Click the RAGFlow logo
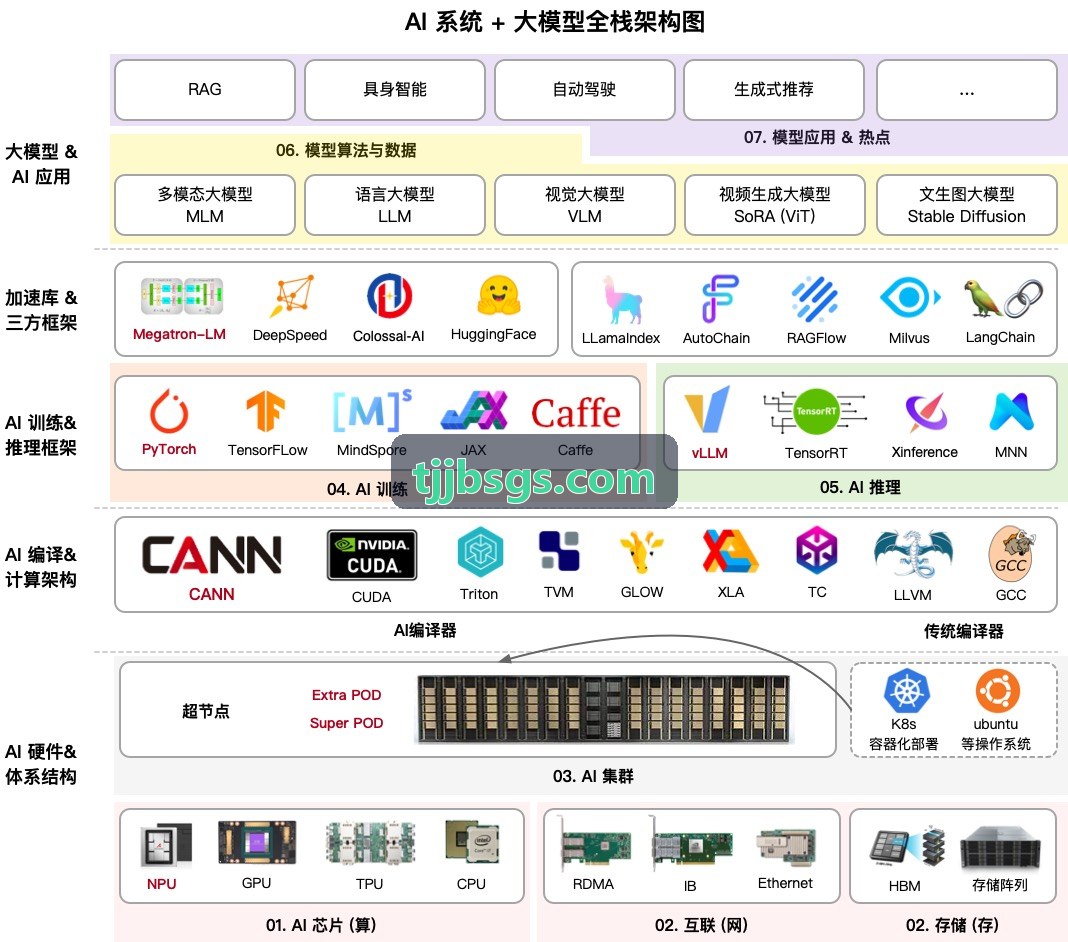The image size is (1068, 942). click(815, 299)
